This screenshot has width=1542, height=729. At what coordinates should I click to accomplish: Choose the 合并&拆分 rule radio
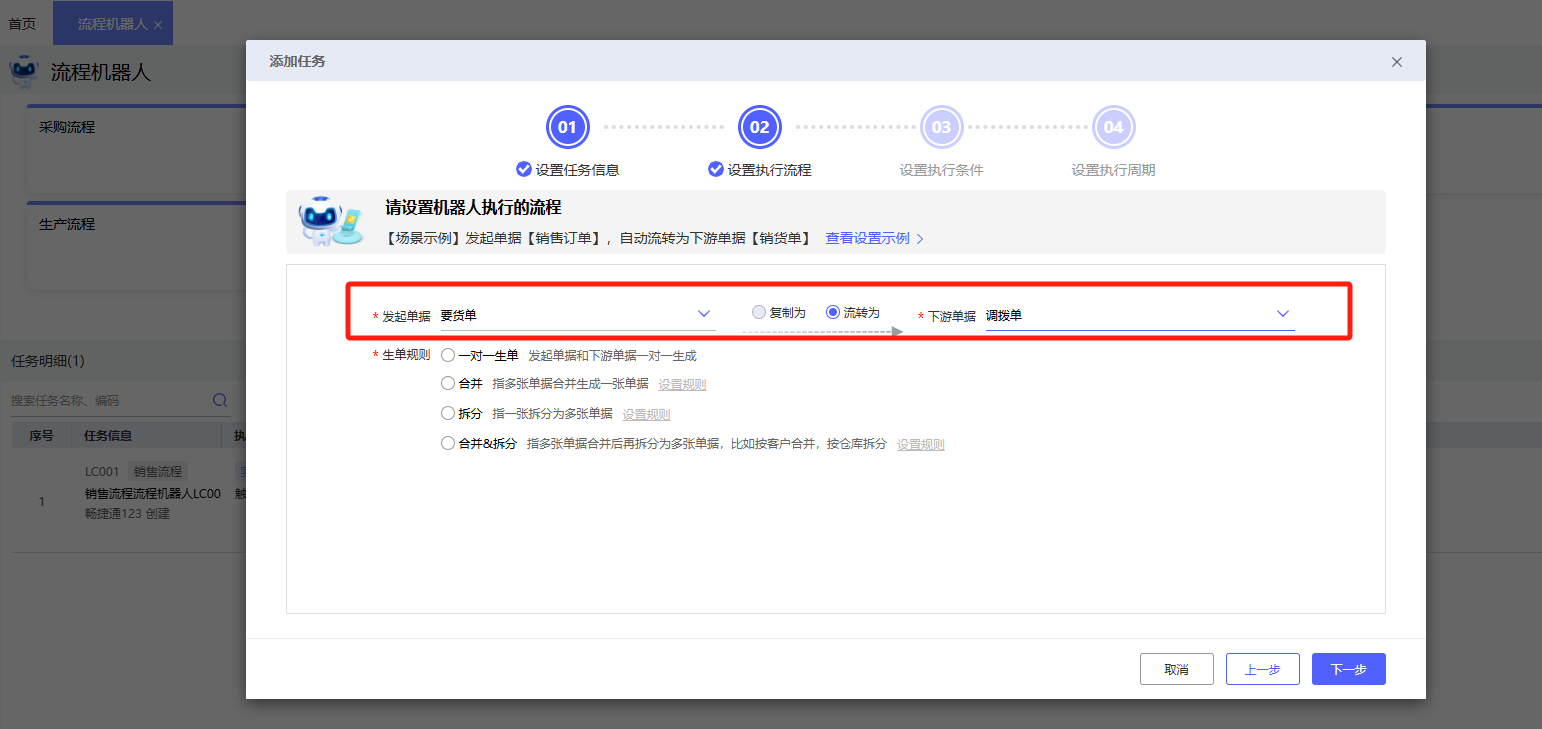[x=448, y=443]
